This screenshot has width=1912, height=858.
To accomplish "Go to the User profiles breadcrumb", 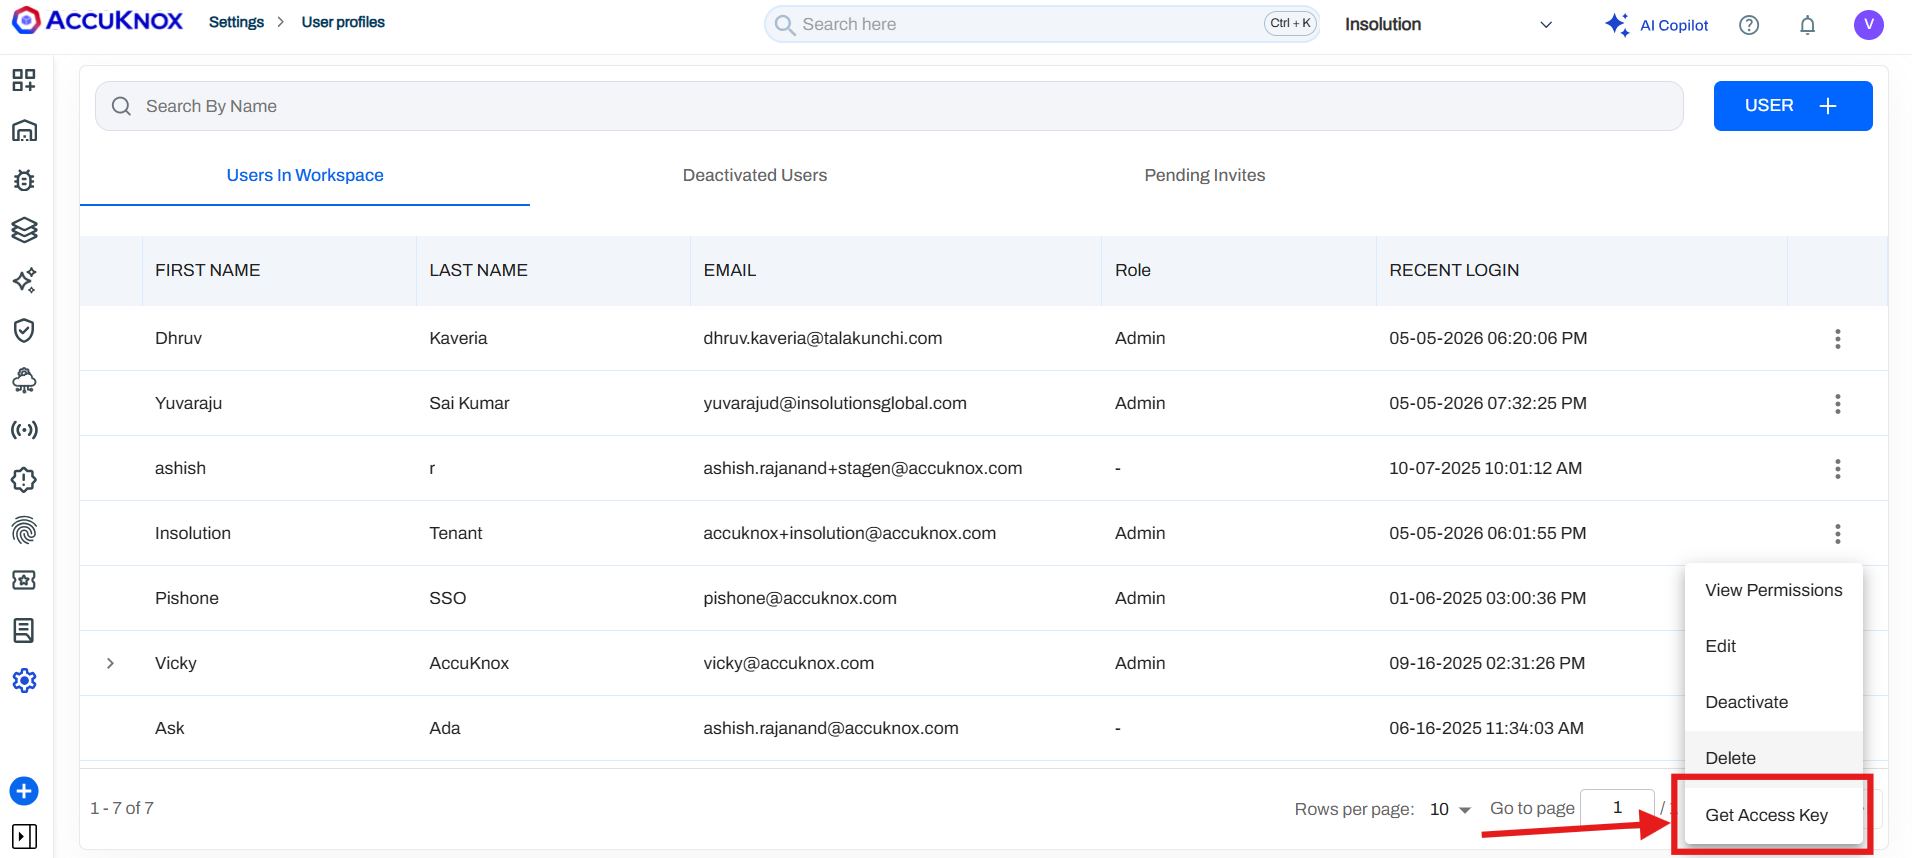I will click(x=343, y=22).
